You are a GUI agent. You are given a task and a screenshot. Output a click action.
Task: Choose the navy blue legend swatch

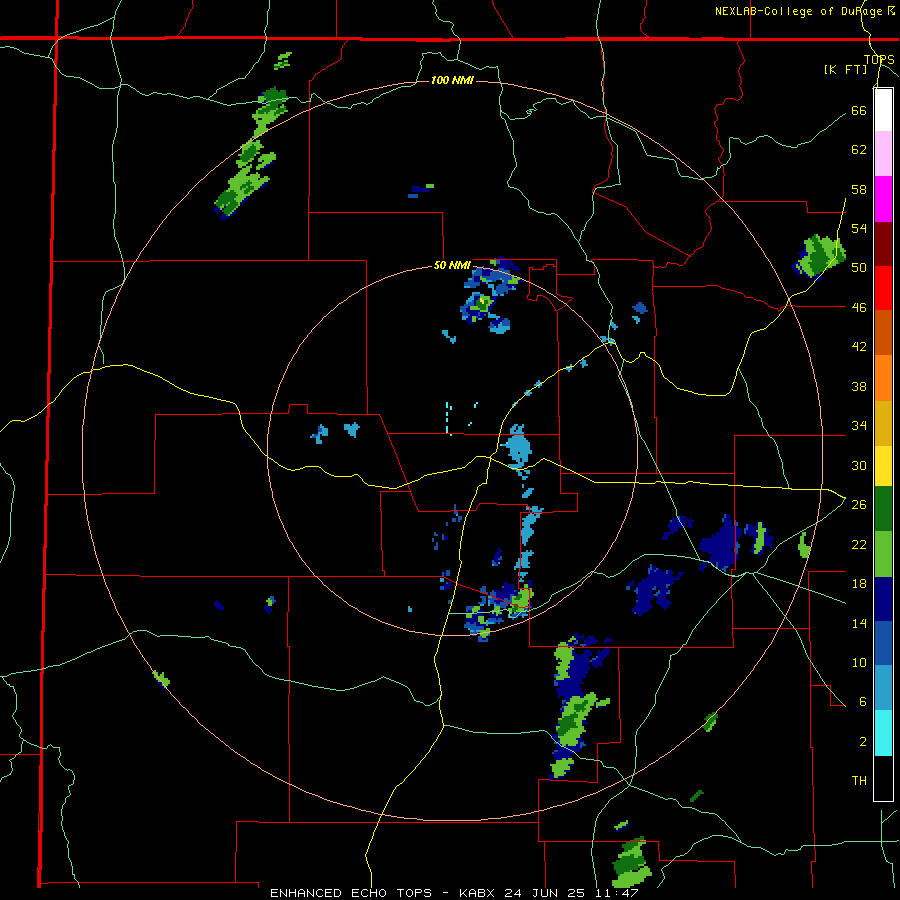[x=883, y=599]
